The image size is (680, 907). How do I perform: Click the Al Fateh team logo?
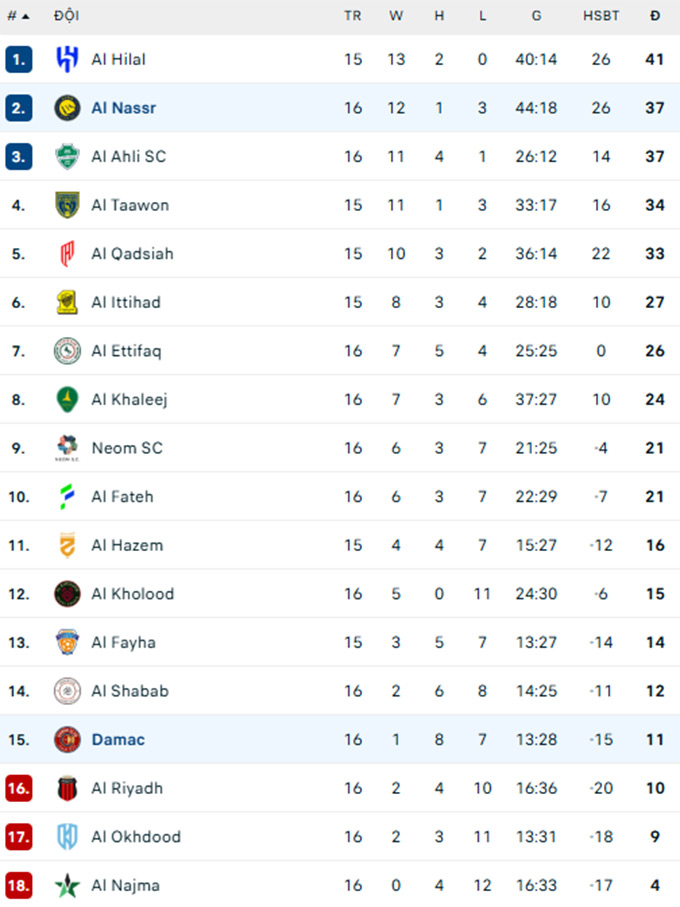(x=67, y=496)
